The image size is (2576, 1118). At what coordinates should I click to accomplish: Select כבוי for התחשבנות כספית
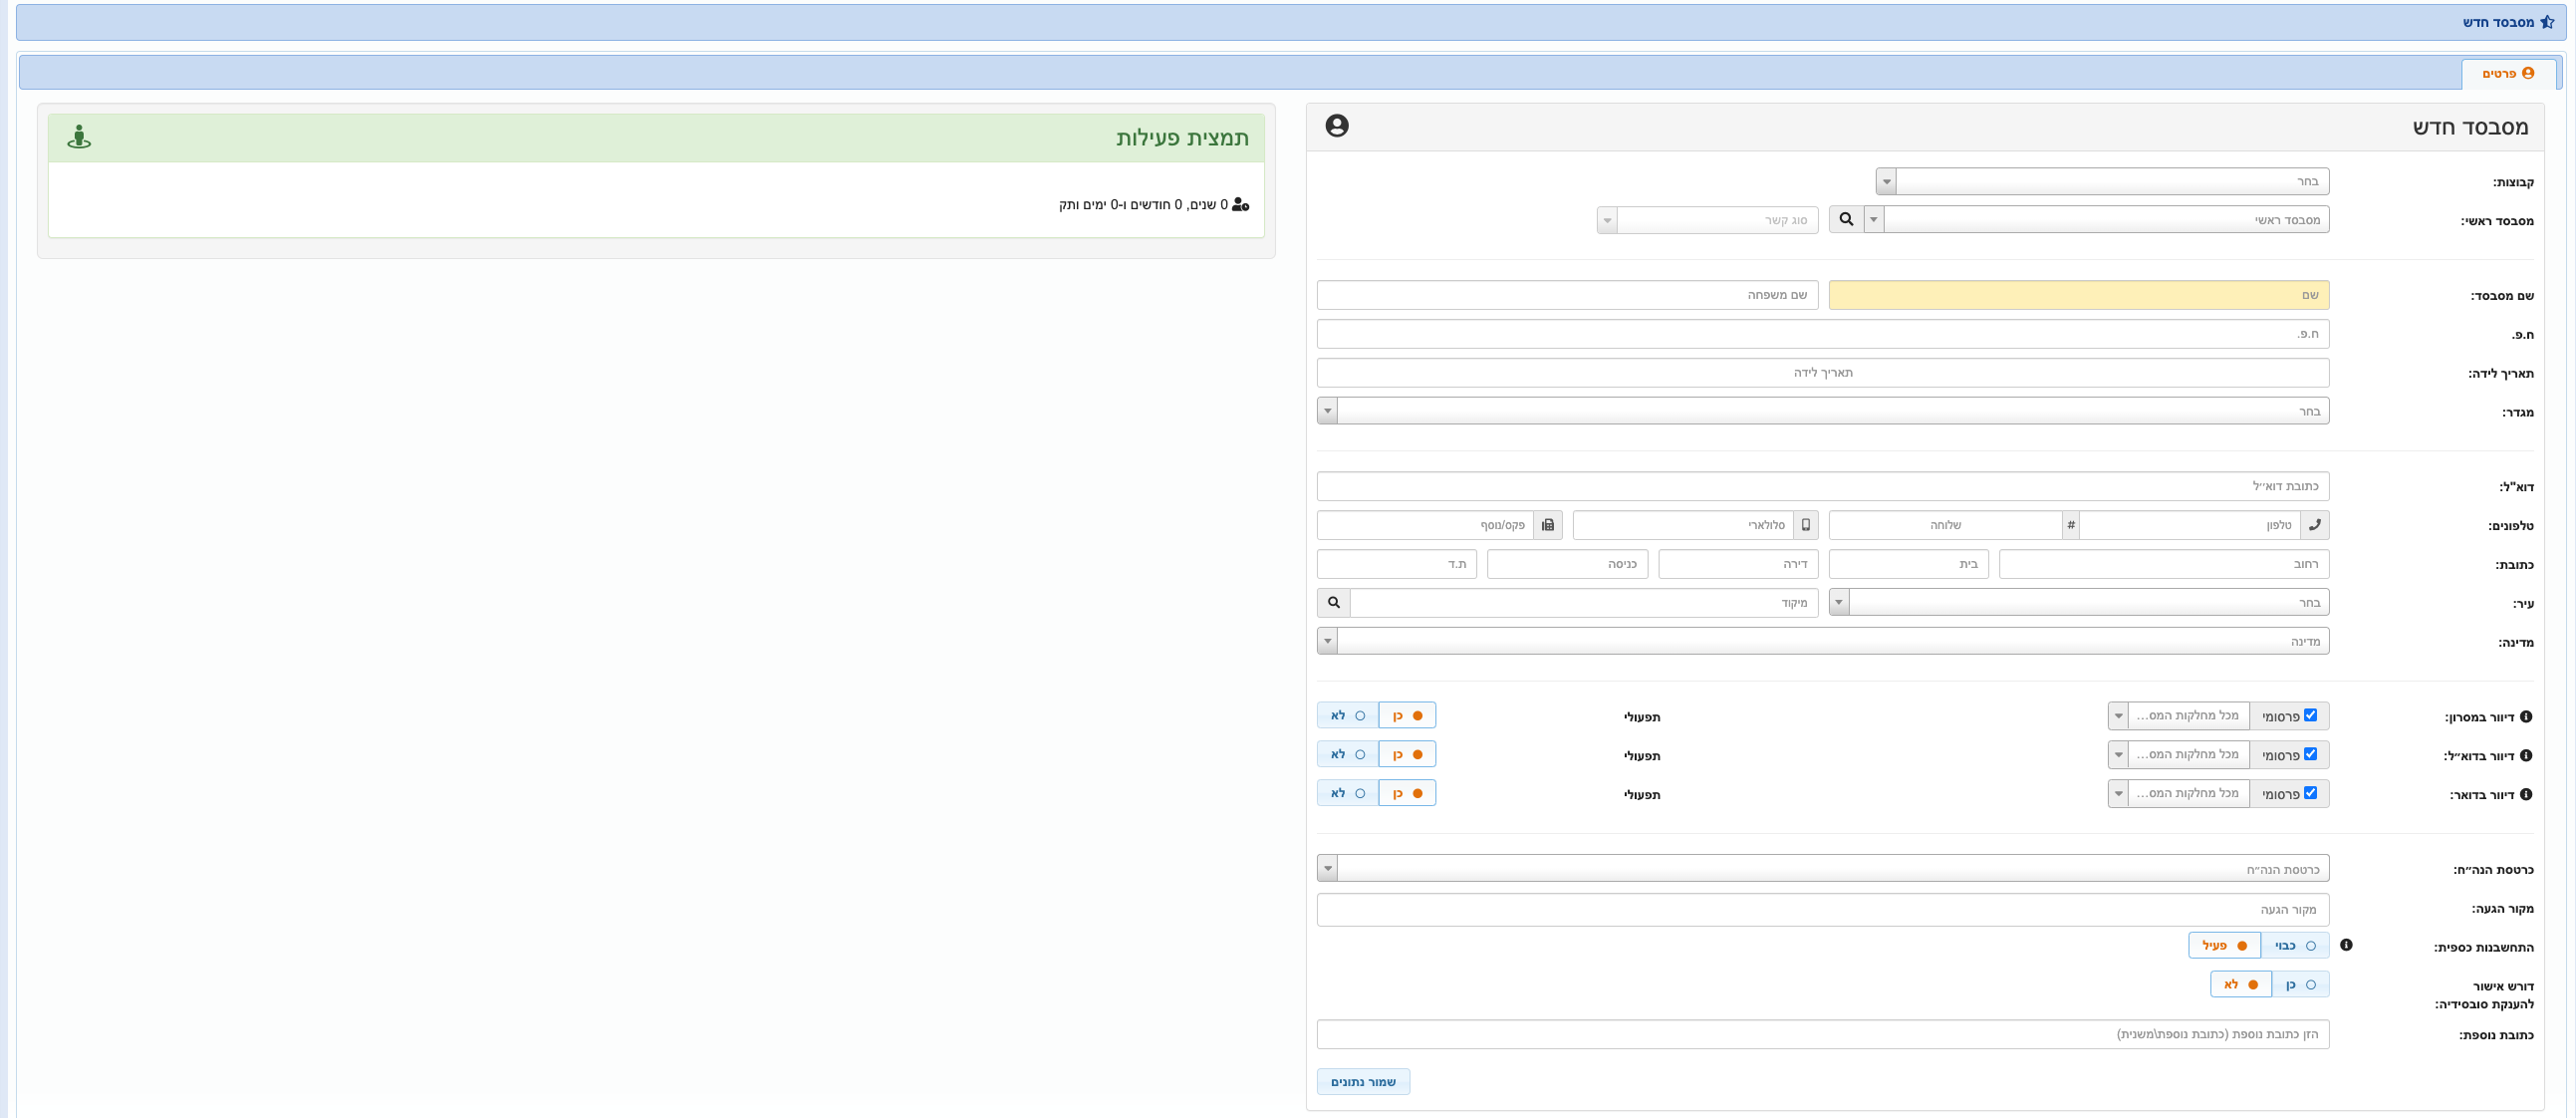[x=2295, y=945]
